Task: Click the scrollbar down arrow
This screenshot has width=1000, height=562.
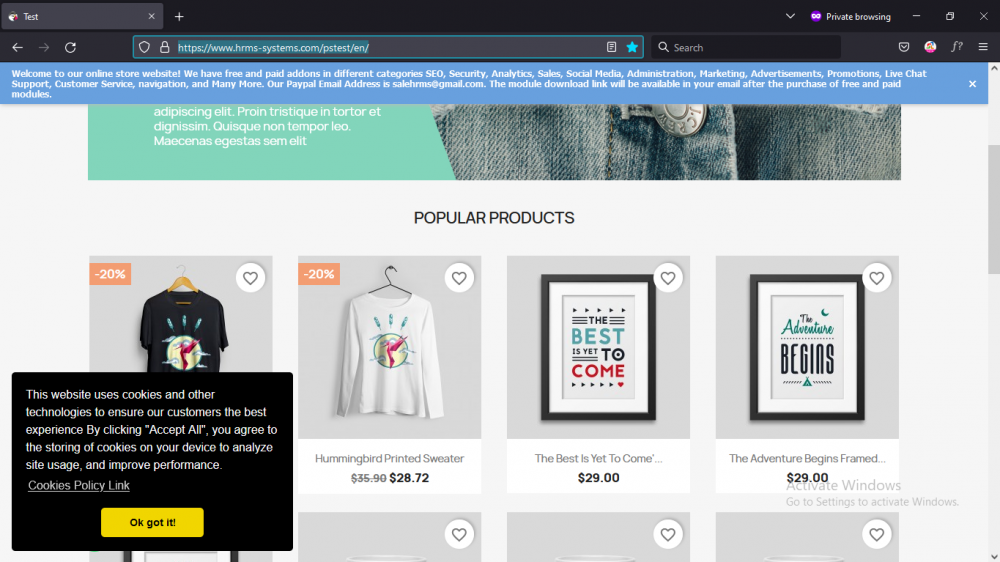Action: tap(994, 556)
